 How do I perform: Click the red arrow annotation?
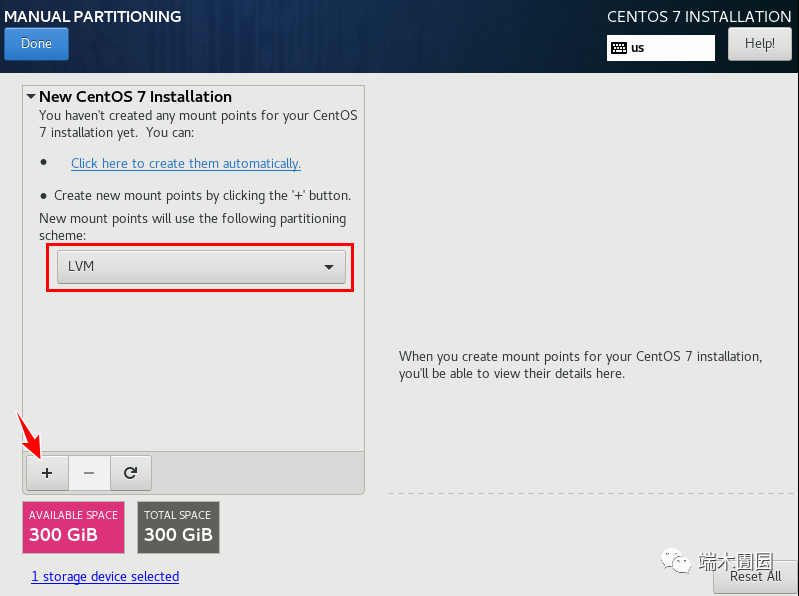click(x=29, y=434)
